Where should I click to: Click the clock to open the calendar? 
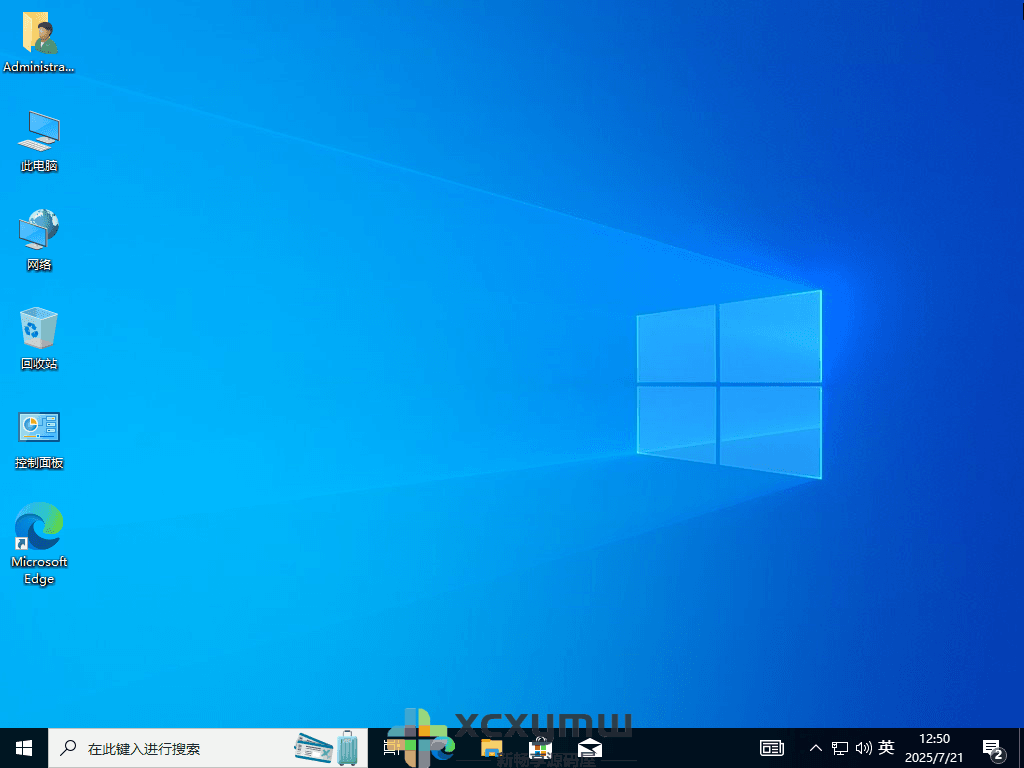click(934, 747)
